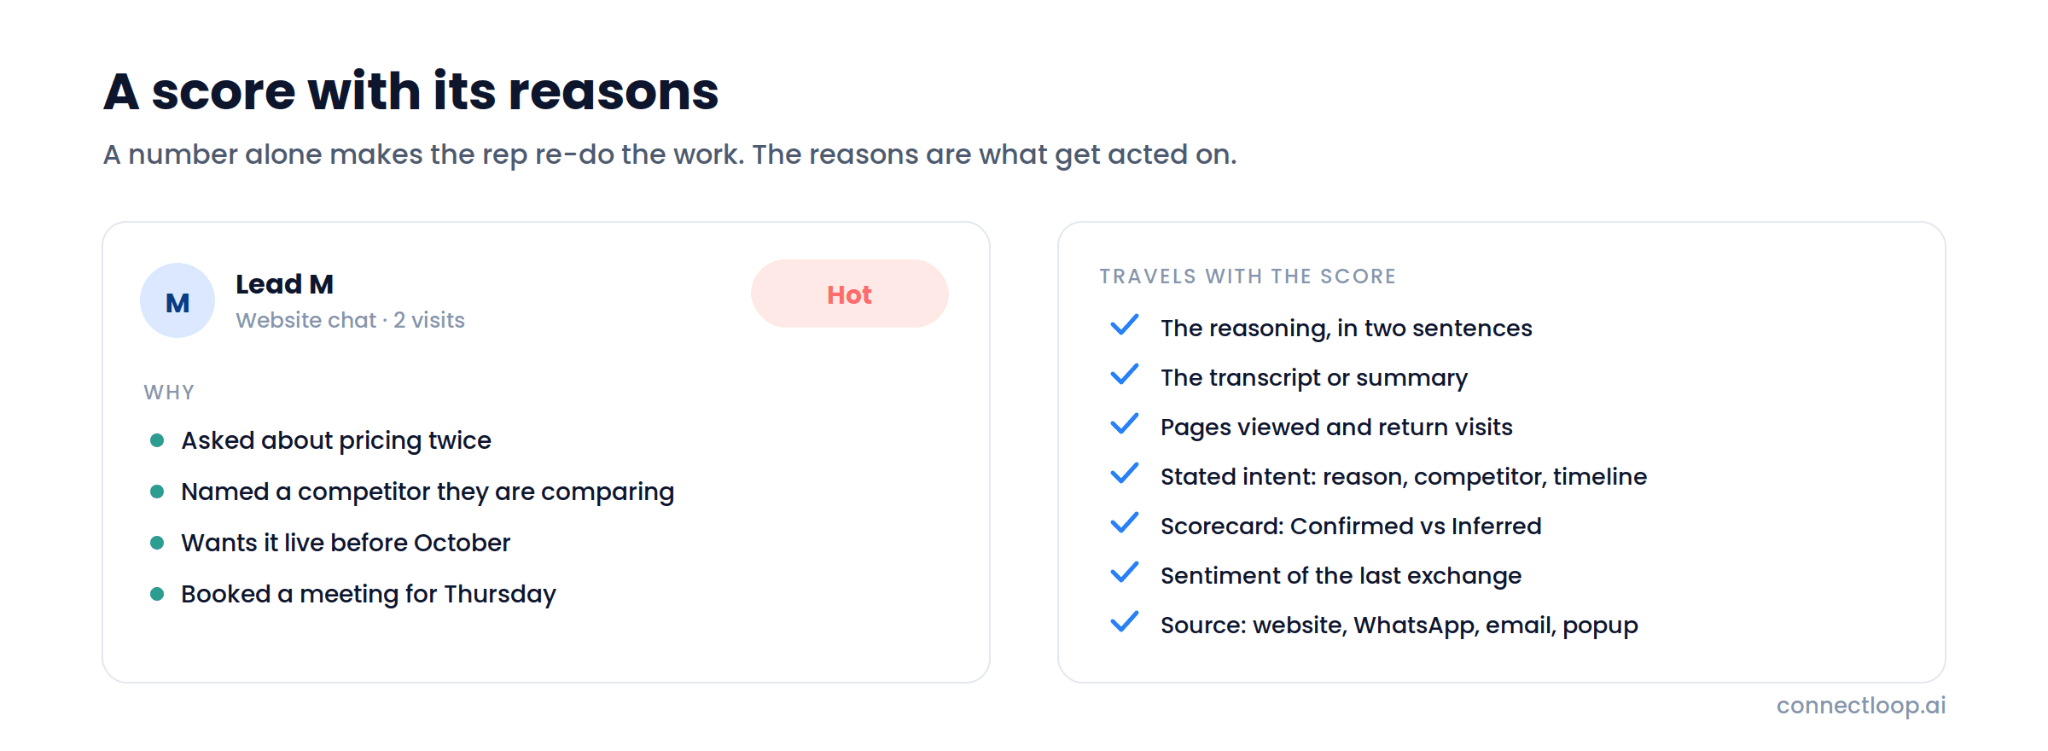2048x751 pixels.
Task: Click the checkmark next to 'Pages viewed and return visits'
Action: 1124,425
